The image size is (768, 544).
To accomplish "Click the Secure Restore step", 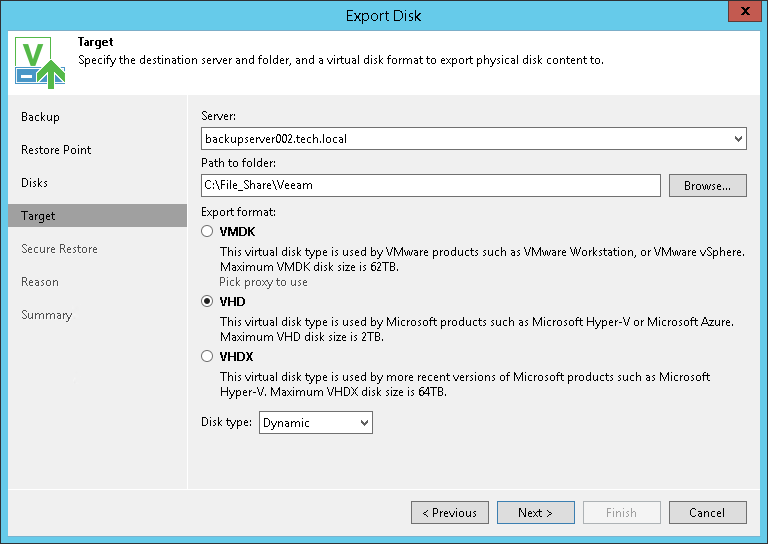I will click(x=59, y=249).
